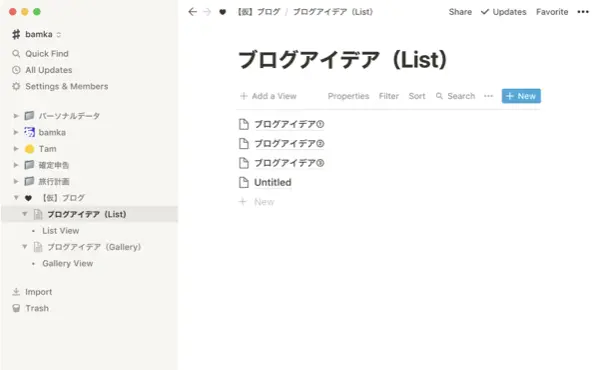
Task: Click Share in the top bar
Action: tap(460, 12)
